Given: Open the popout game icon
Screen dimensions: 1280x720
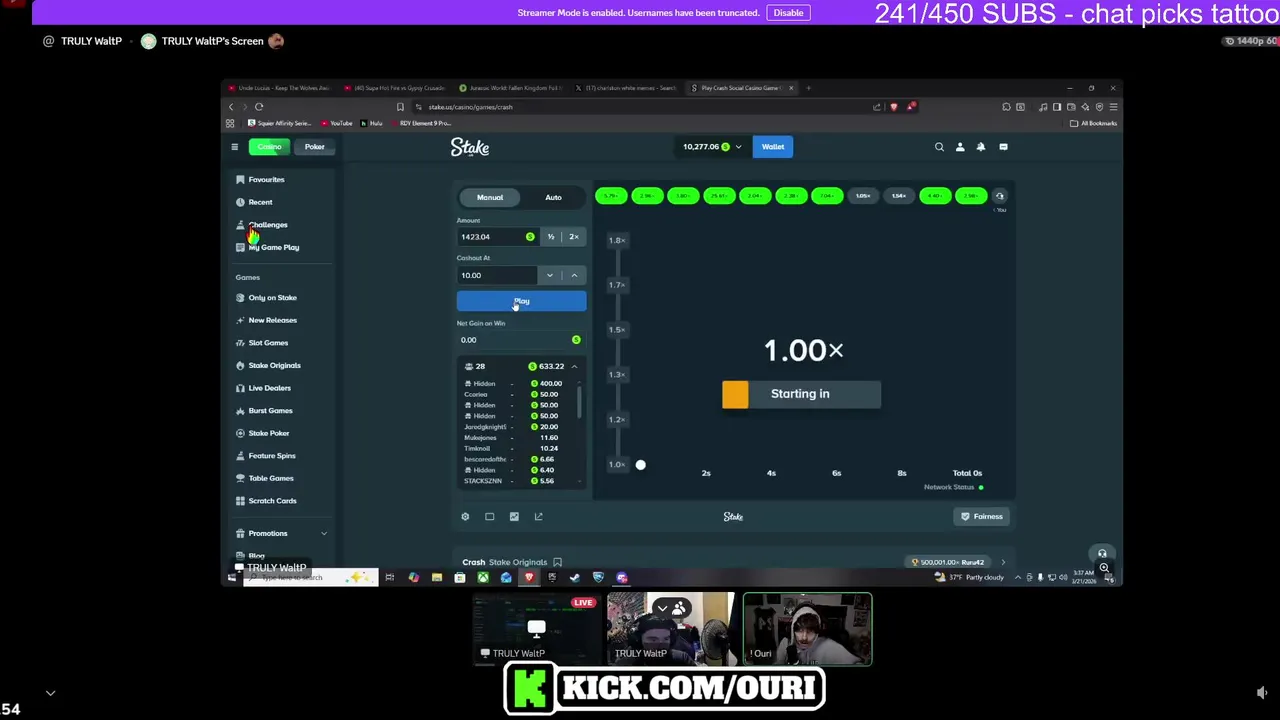Looking at the screenshot, I should 538,517.
